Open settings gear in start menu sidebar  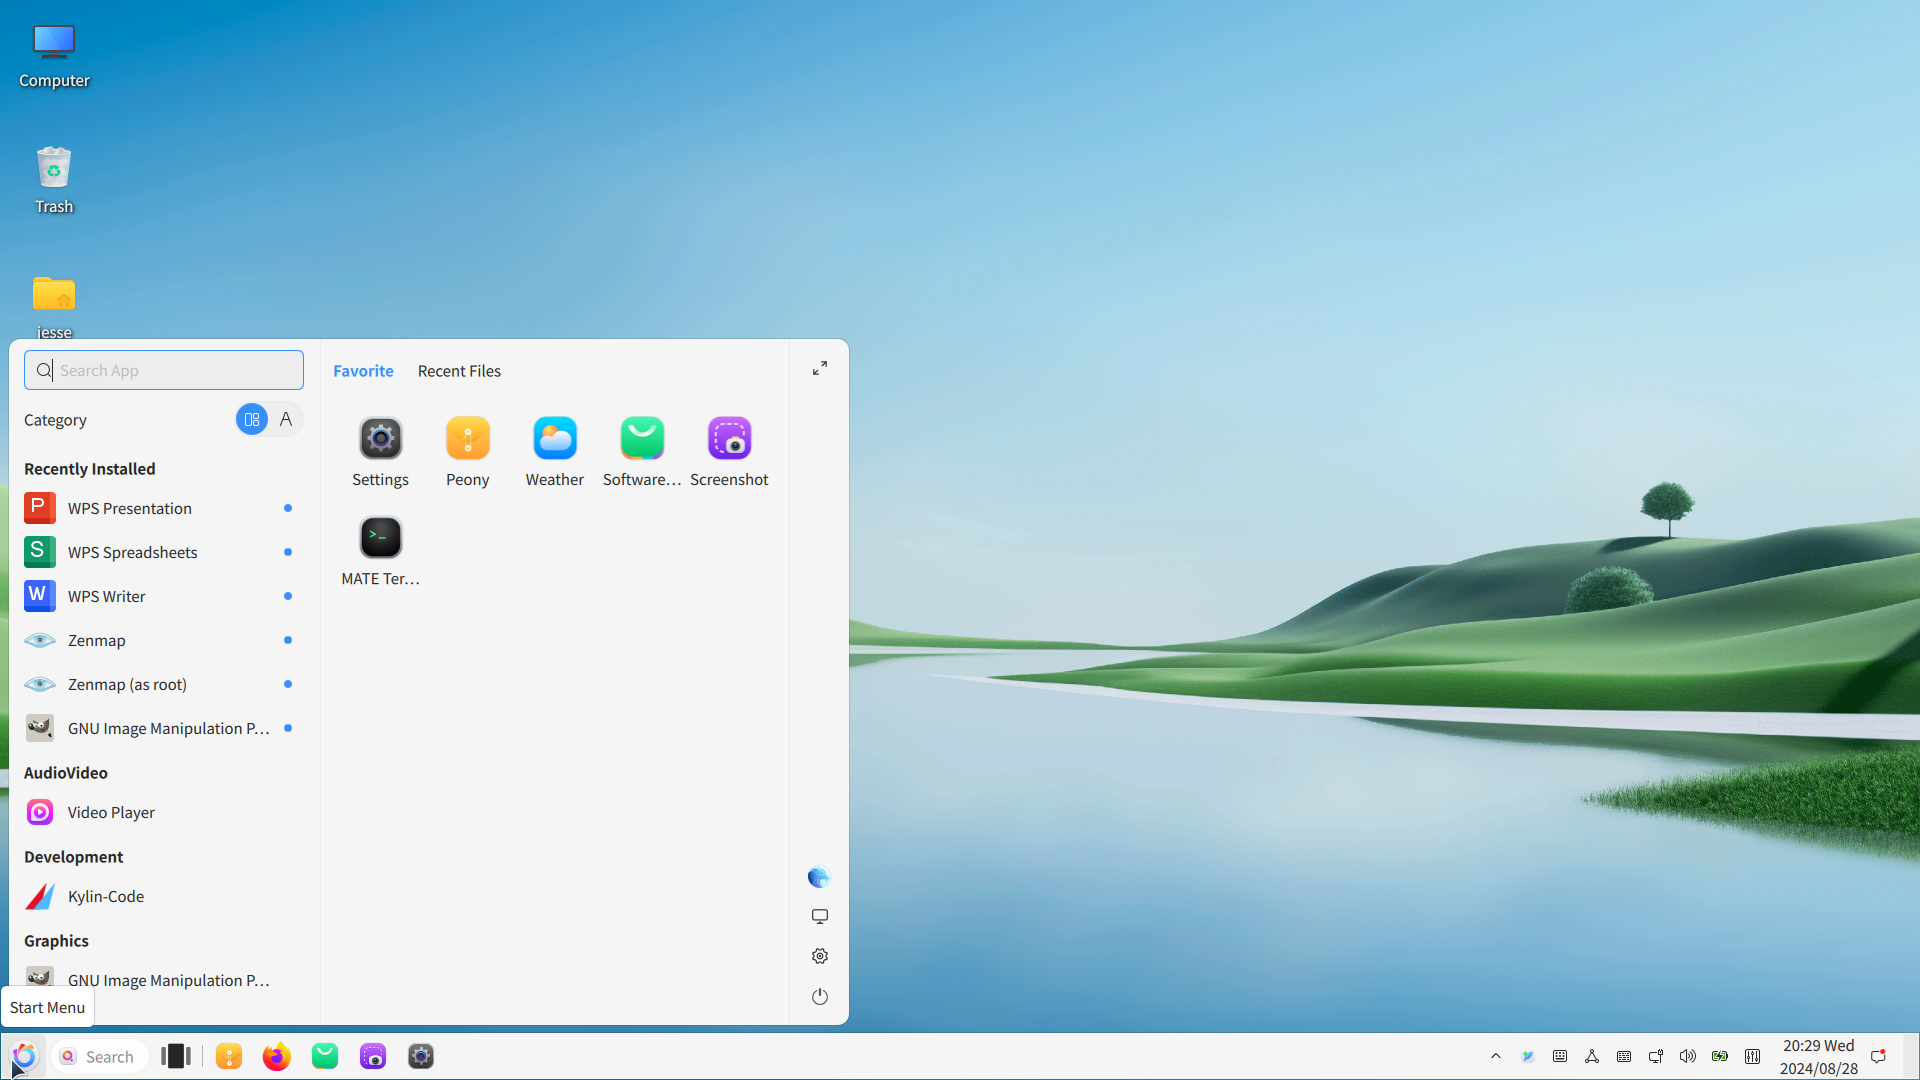point(820,956)
